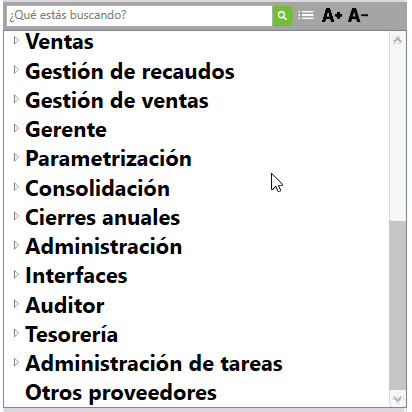Decrease font size with A- icon
Viewport: 412px width, 412px height.
(x=358, y=16)
